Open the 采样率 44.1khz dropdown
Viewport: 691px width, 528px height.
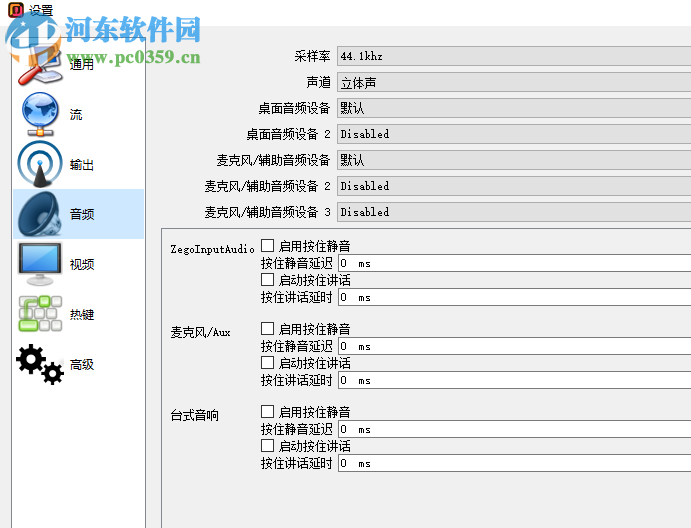514,56
